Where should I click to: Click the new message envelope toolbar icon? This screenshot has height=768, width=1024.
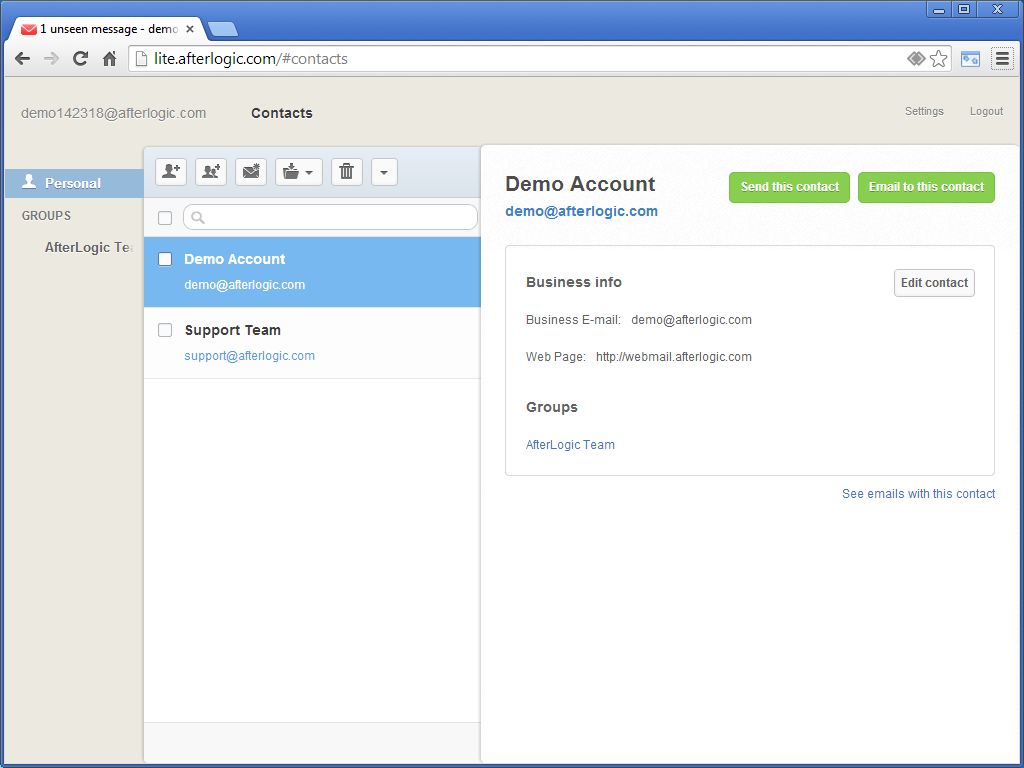click(251, 172)
